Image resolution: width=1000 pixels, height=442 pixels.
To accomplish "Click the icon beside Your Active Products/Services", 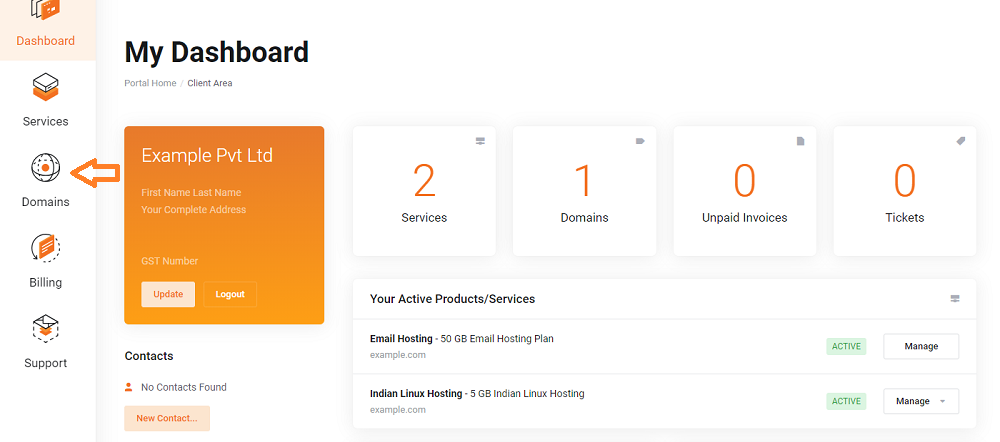I will pos(954,299).
